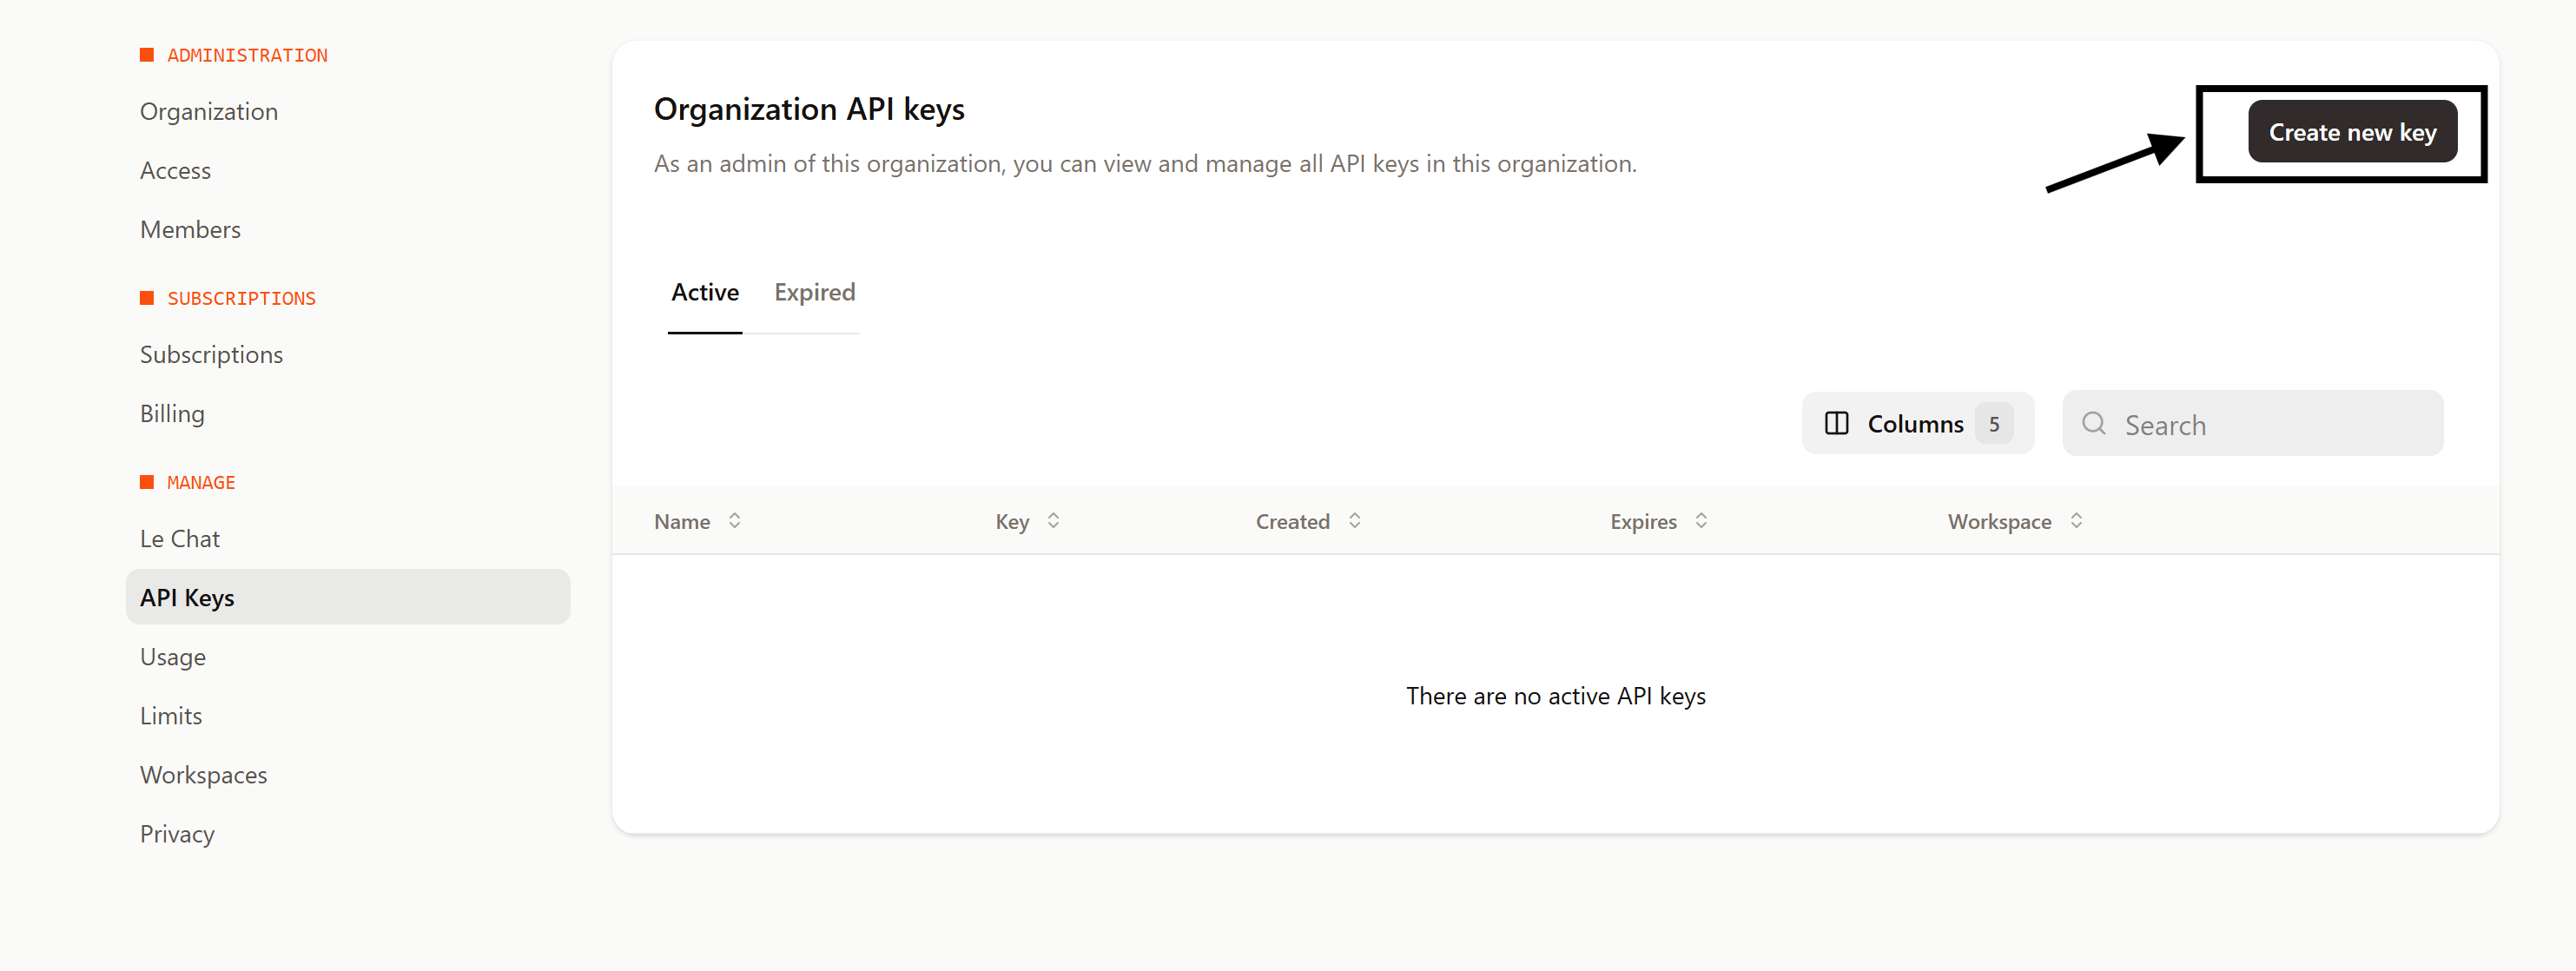Sort by Name column arrows
2576x971 pixels.
tap(735, 521)
